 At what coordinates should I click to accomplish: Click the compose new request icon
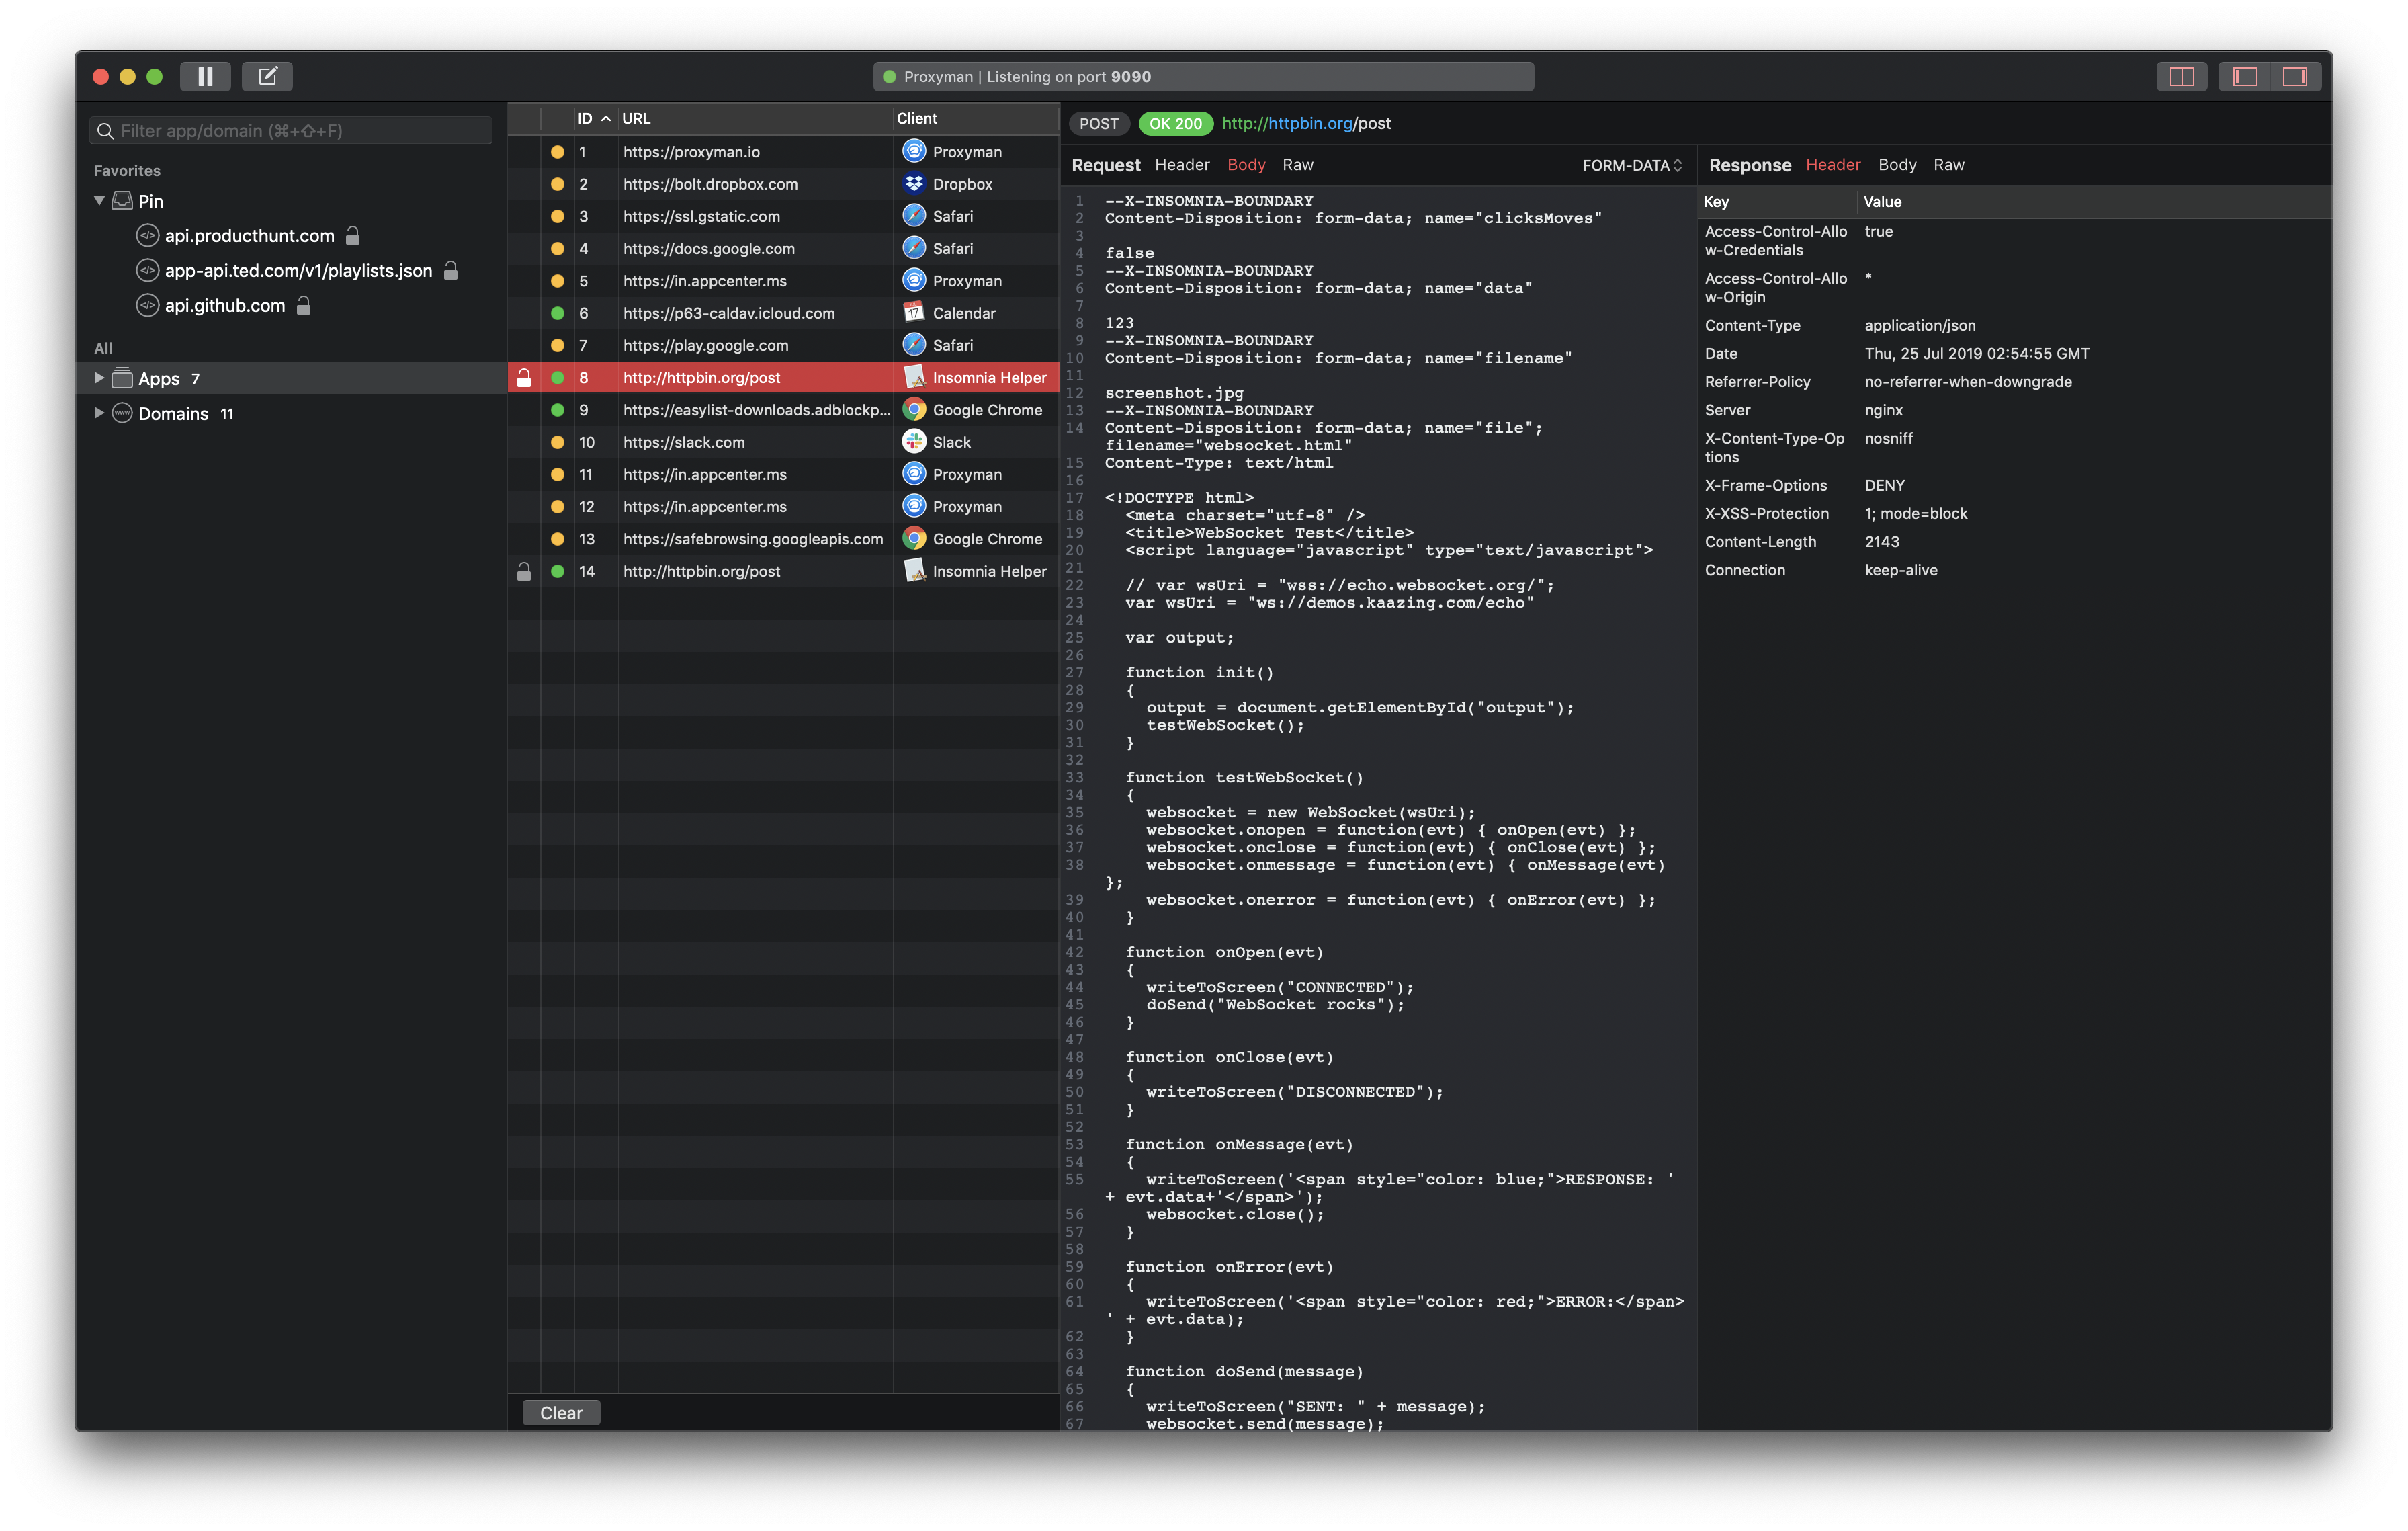(266, 76)
